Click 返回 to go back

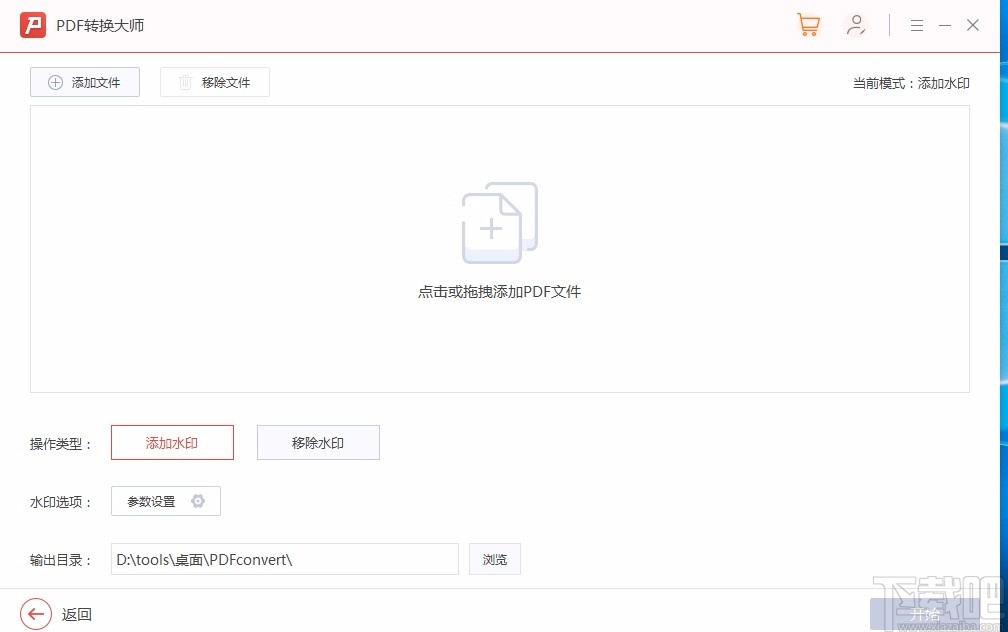click(77, 614)
